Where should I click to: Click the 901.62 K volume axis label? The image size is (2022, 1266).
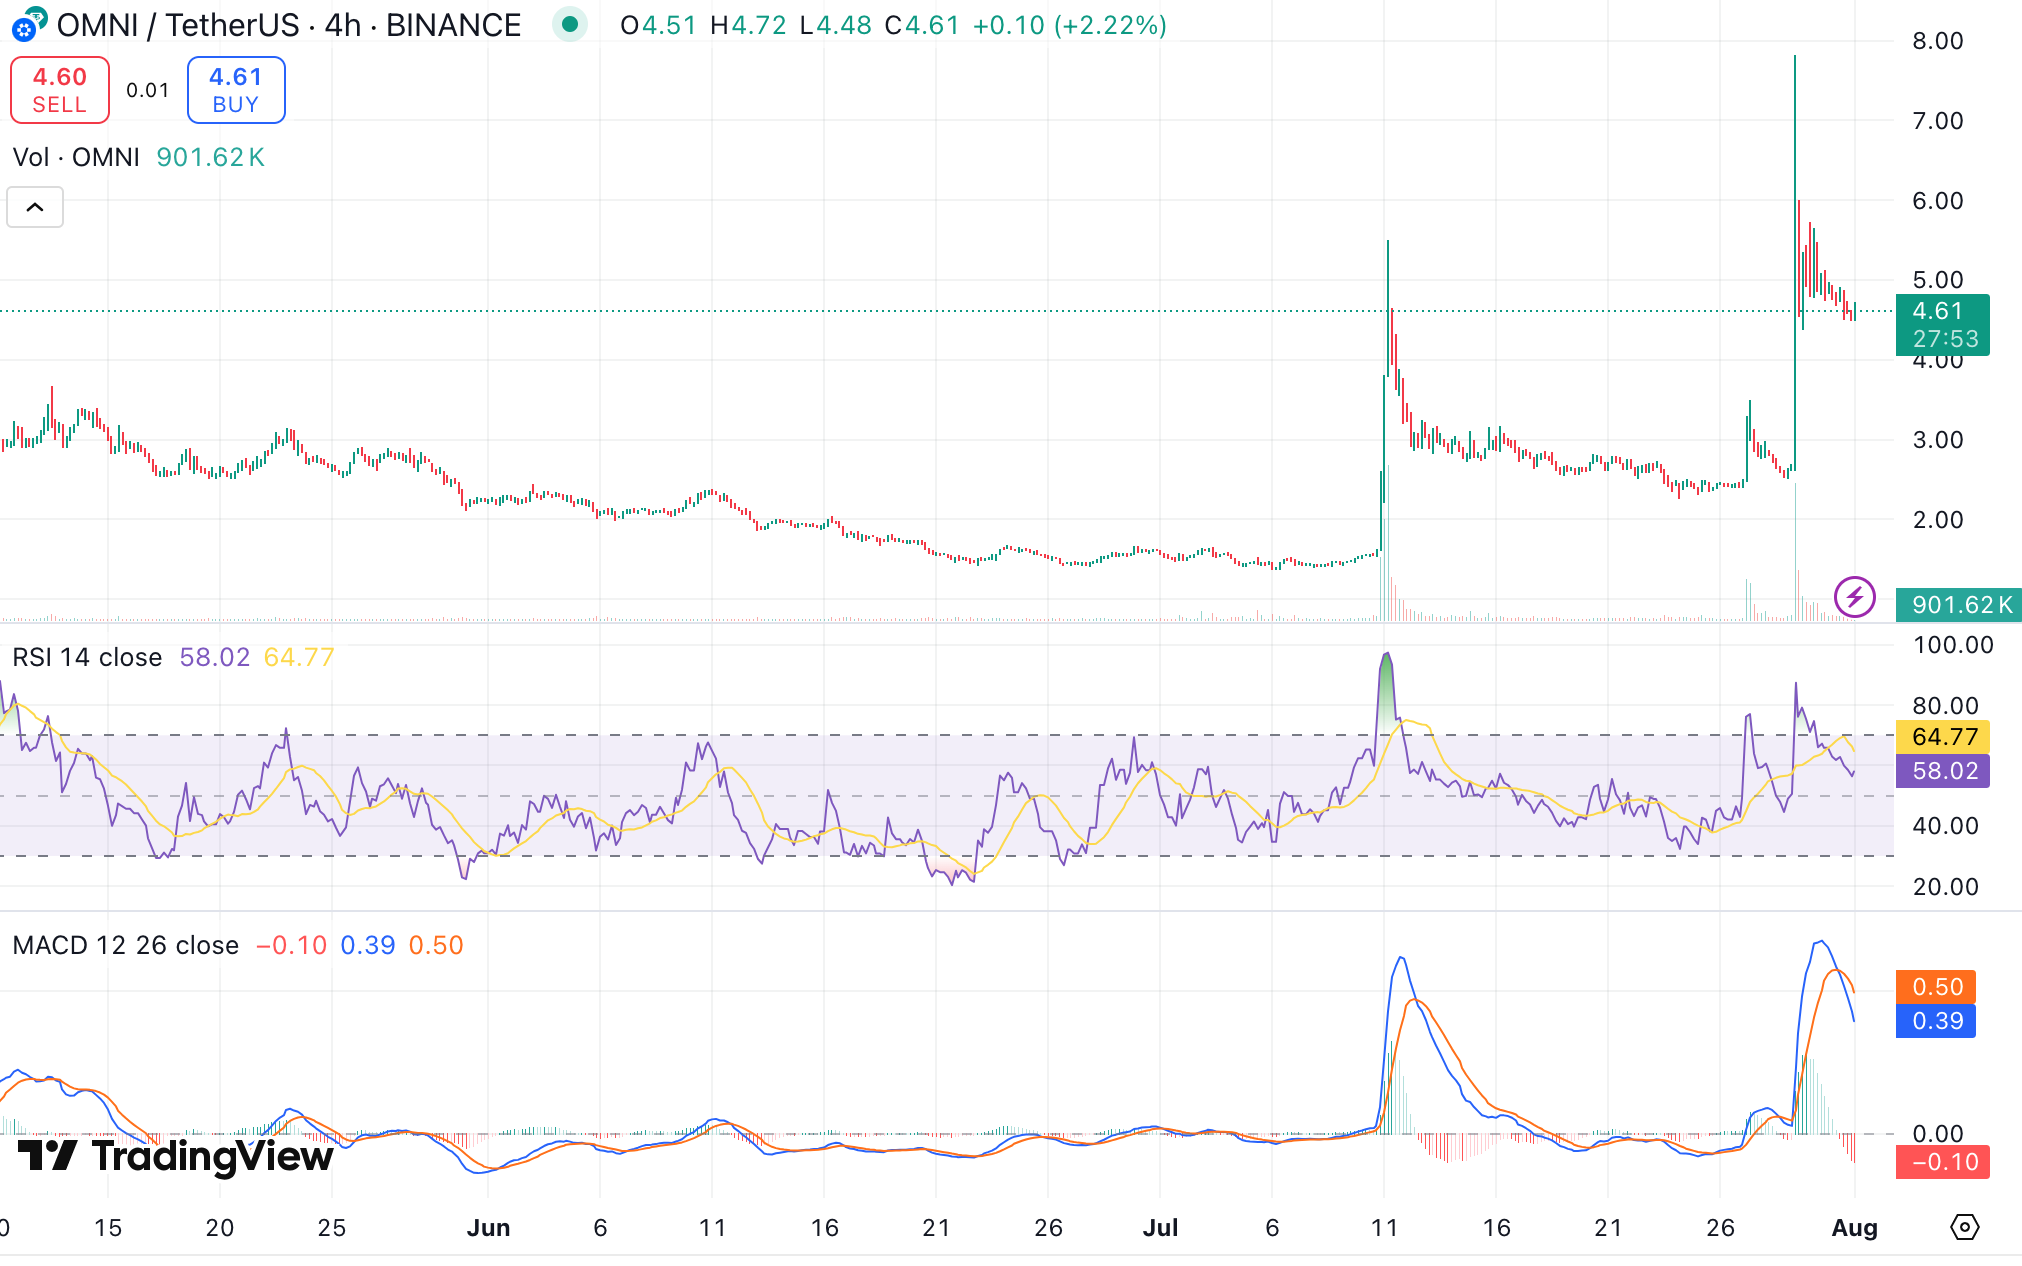coord(1958,604)
